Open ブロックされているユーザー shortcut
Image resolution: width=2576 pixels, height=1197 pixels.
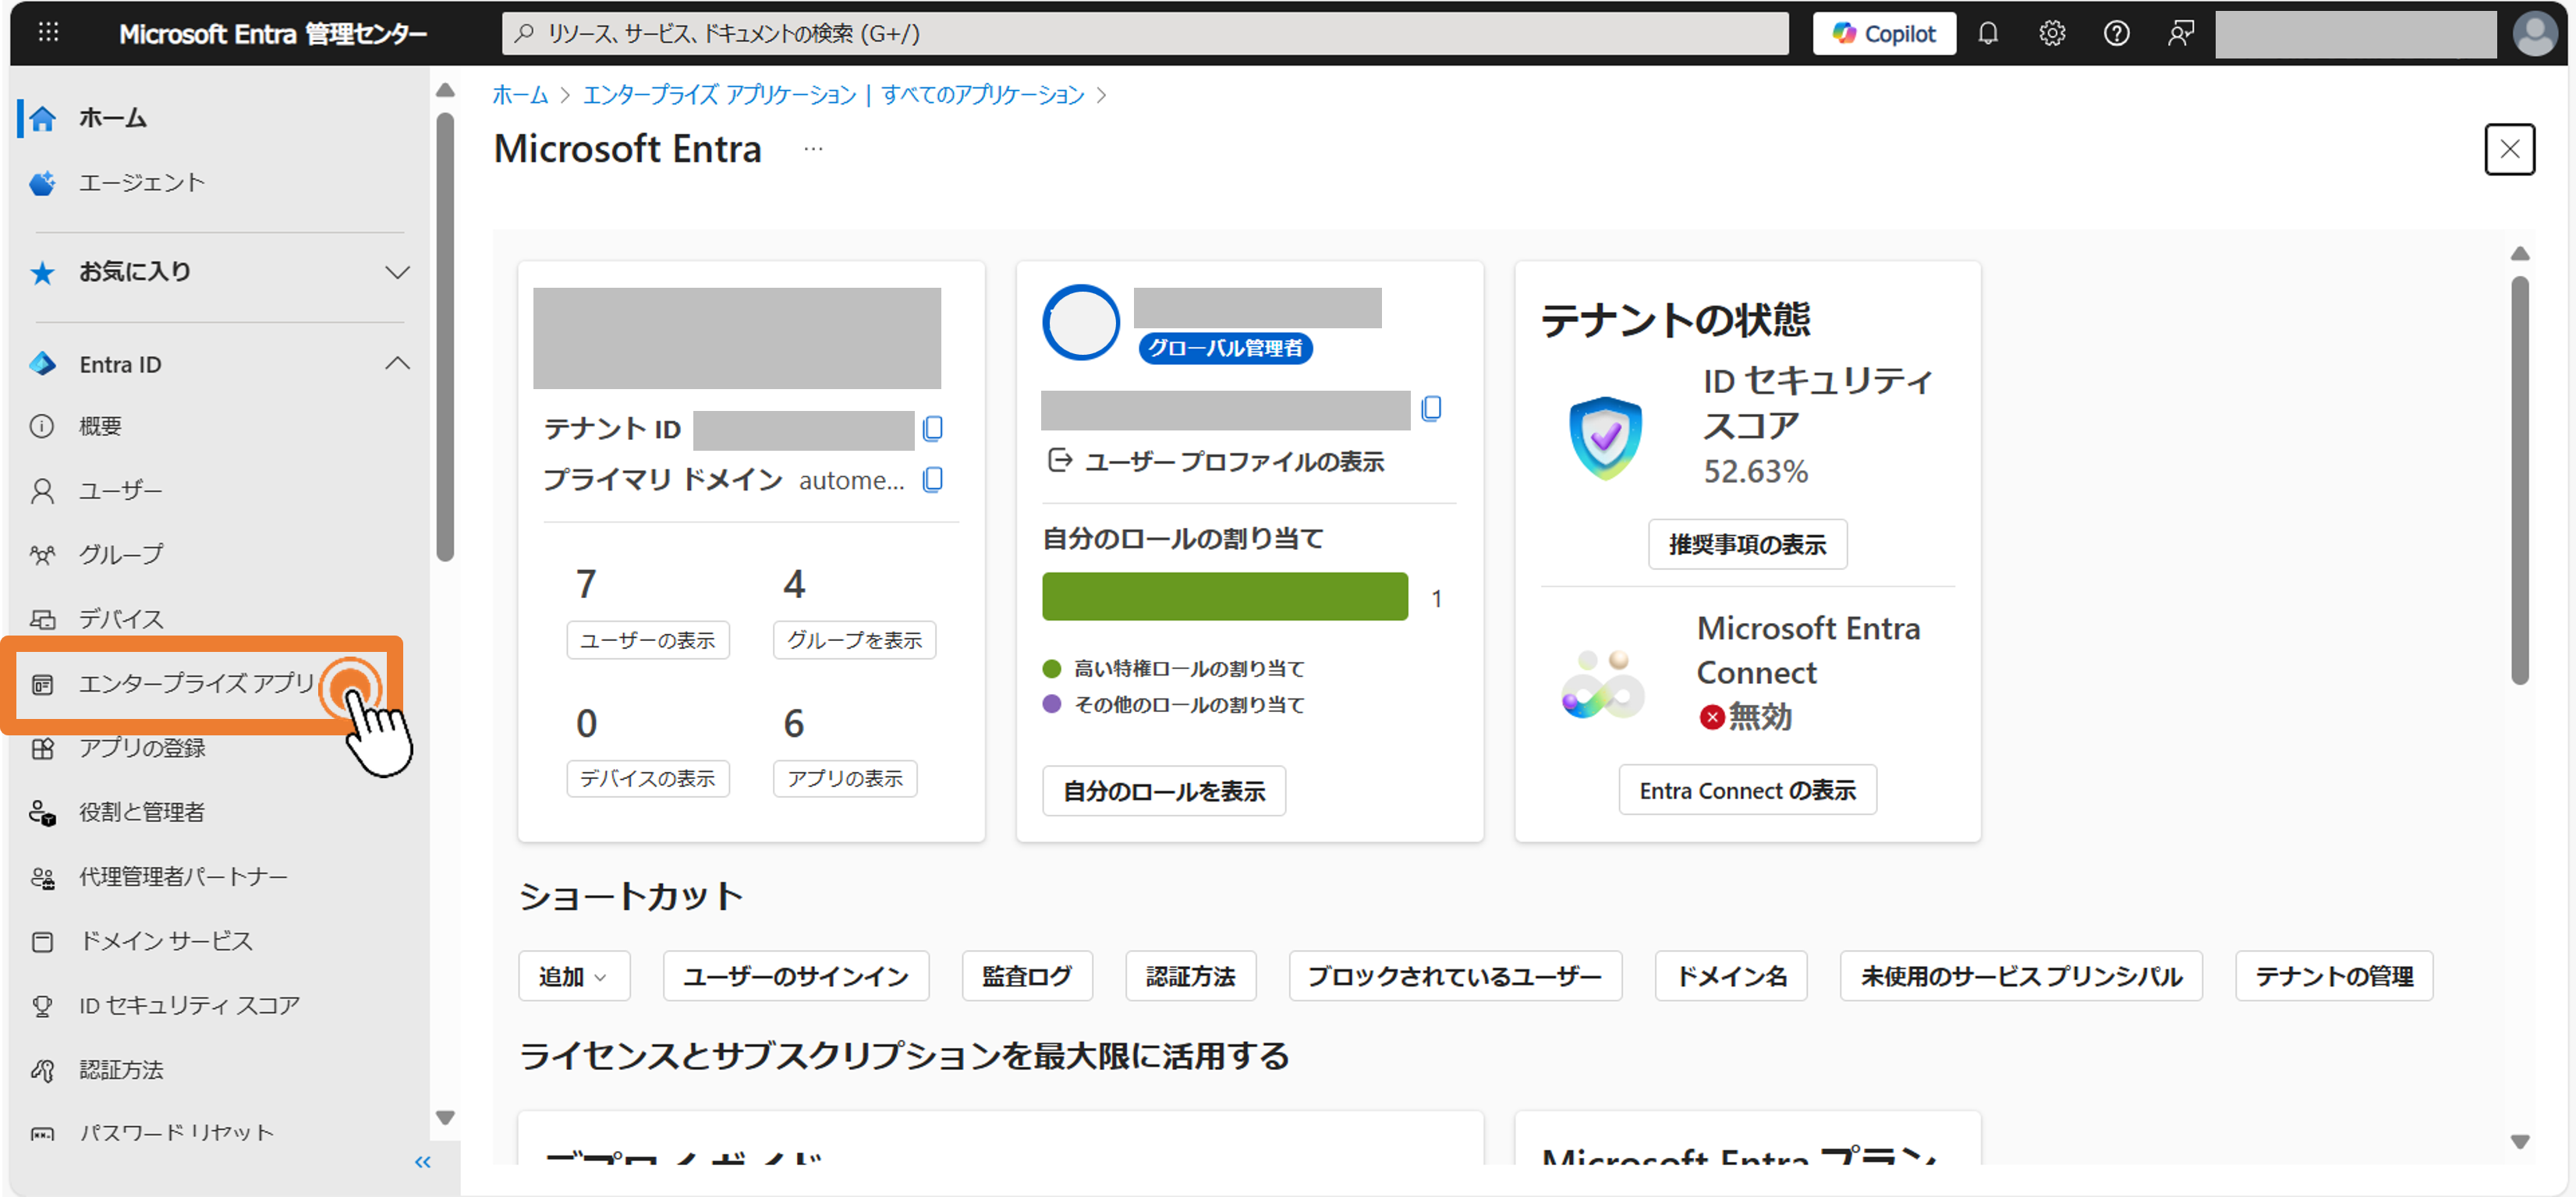pyautogui.click(x=1455, y=976)
